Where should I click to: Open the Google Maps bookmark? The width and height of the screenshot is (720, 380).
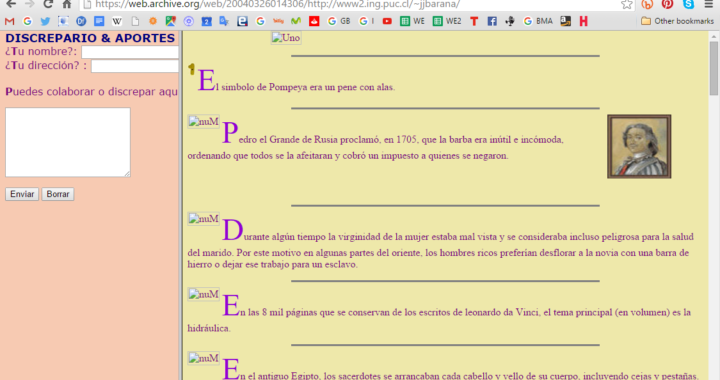(x=171, y=21)
